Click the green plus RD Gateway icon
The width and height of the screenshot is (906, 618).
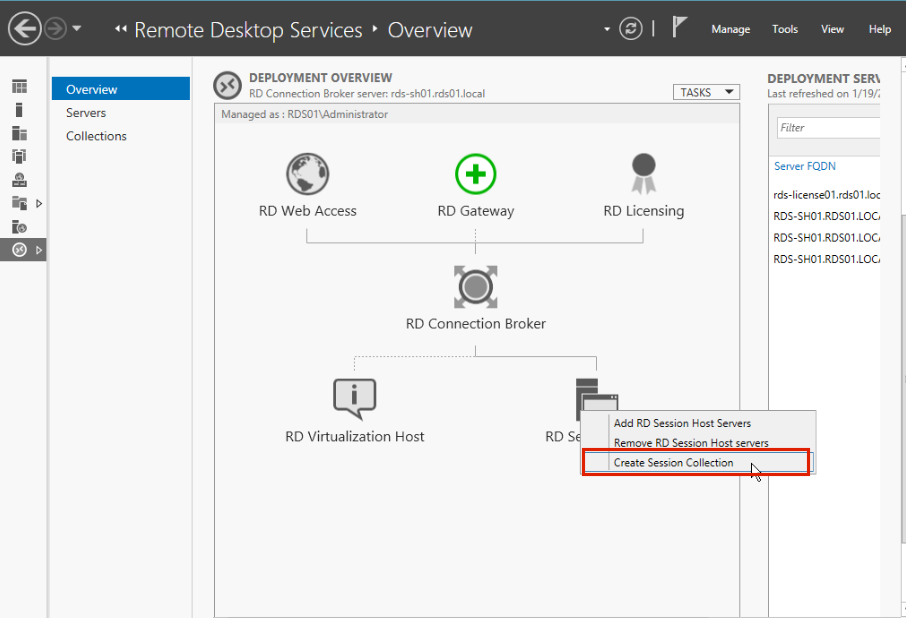(x=475, y=174)
